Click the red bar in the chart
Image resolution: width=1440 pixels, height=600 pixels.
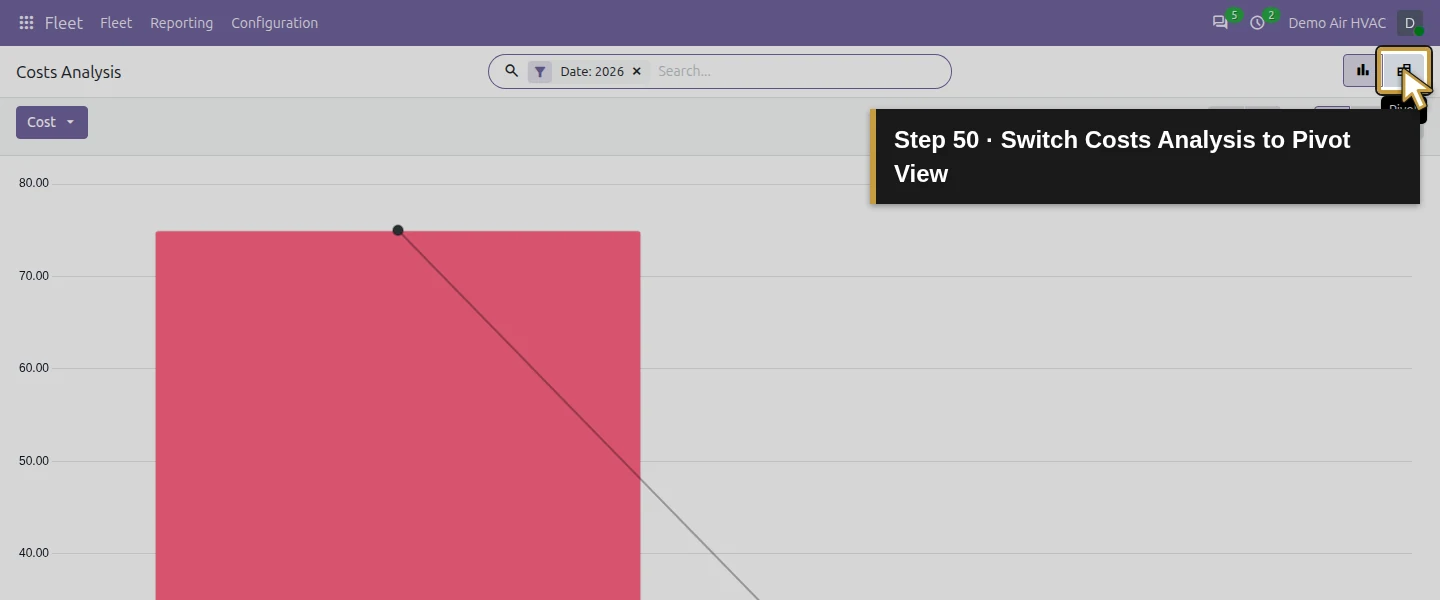click(x=398, y=416)
